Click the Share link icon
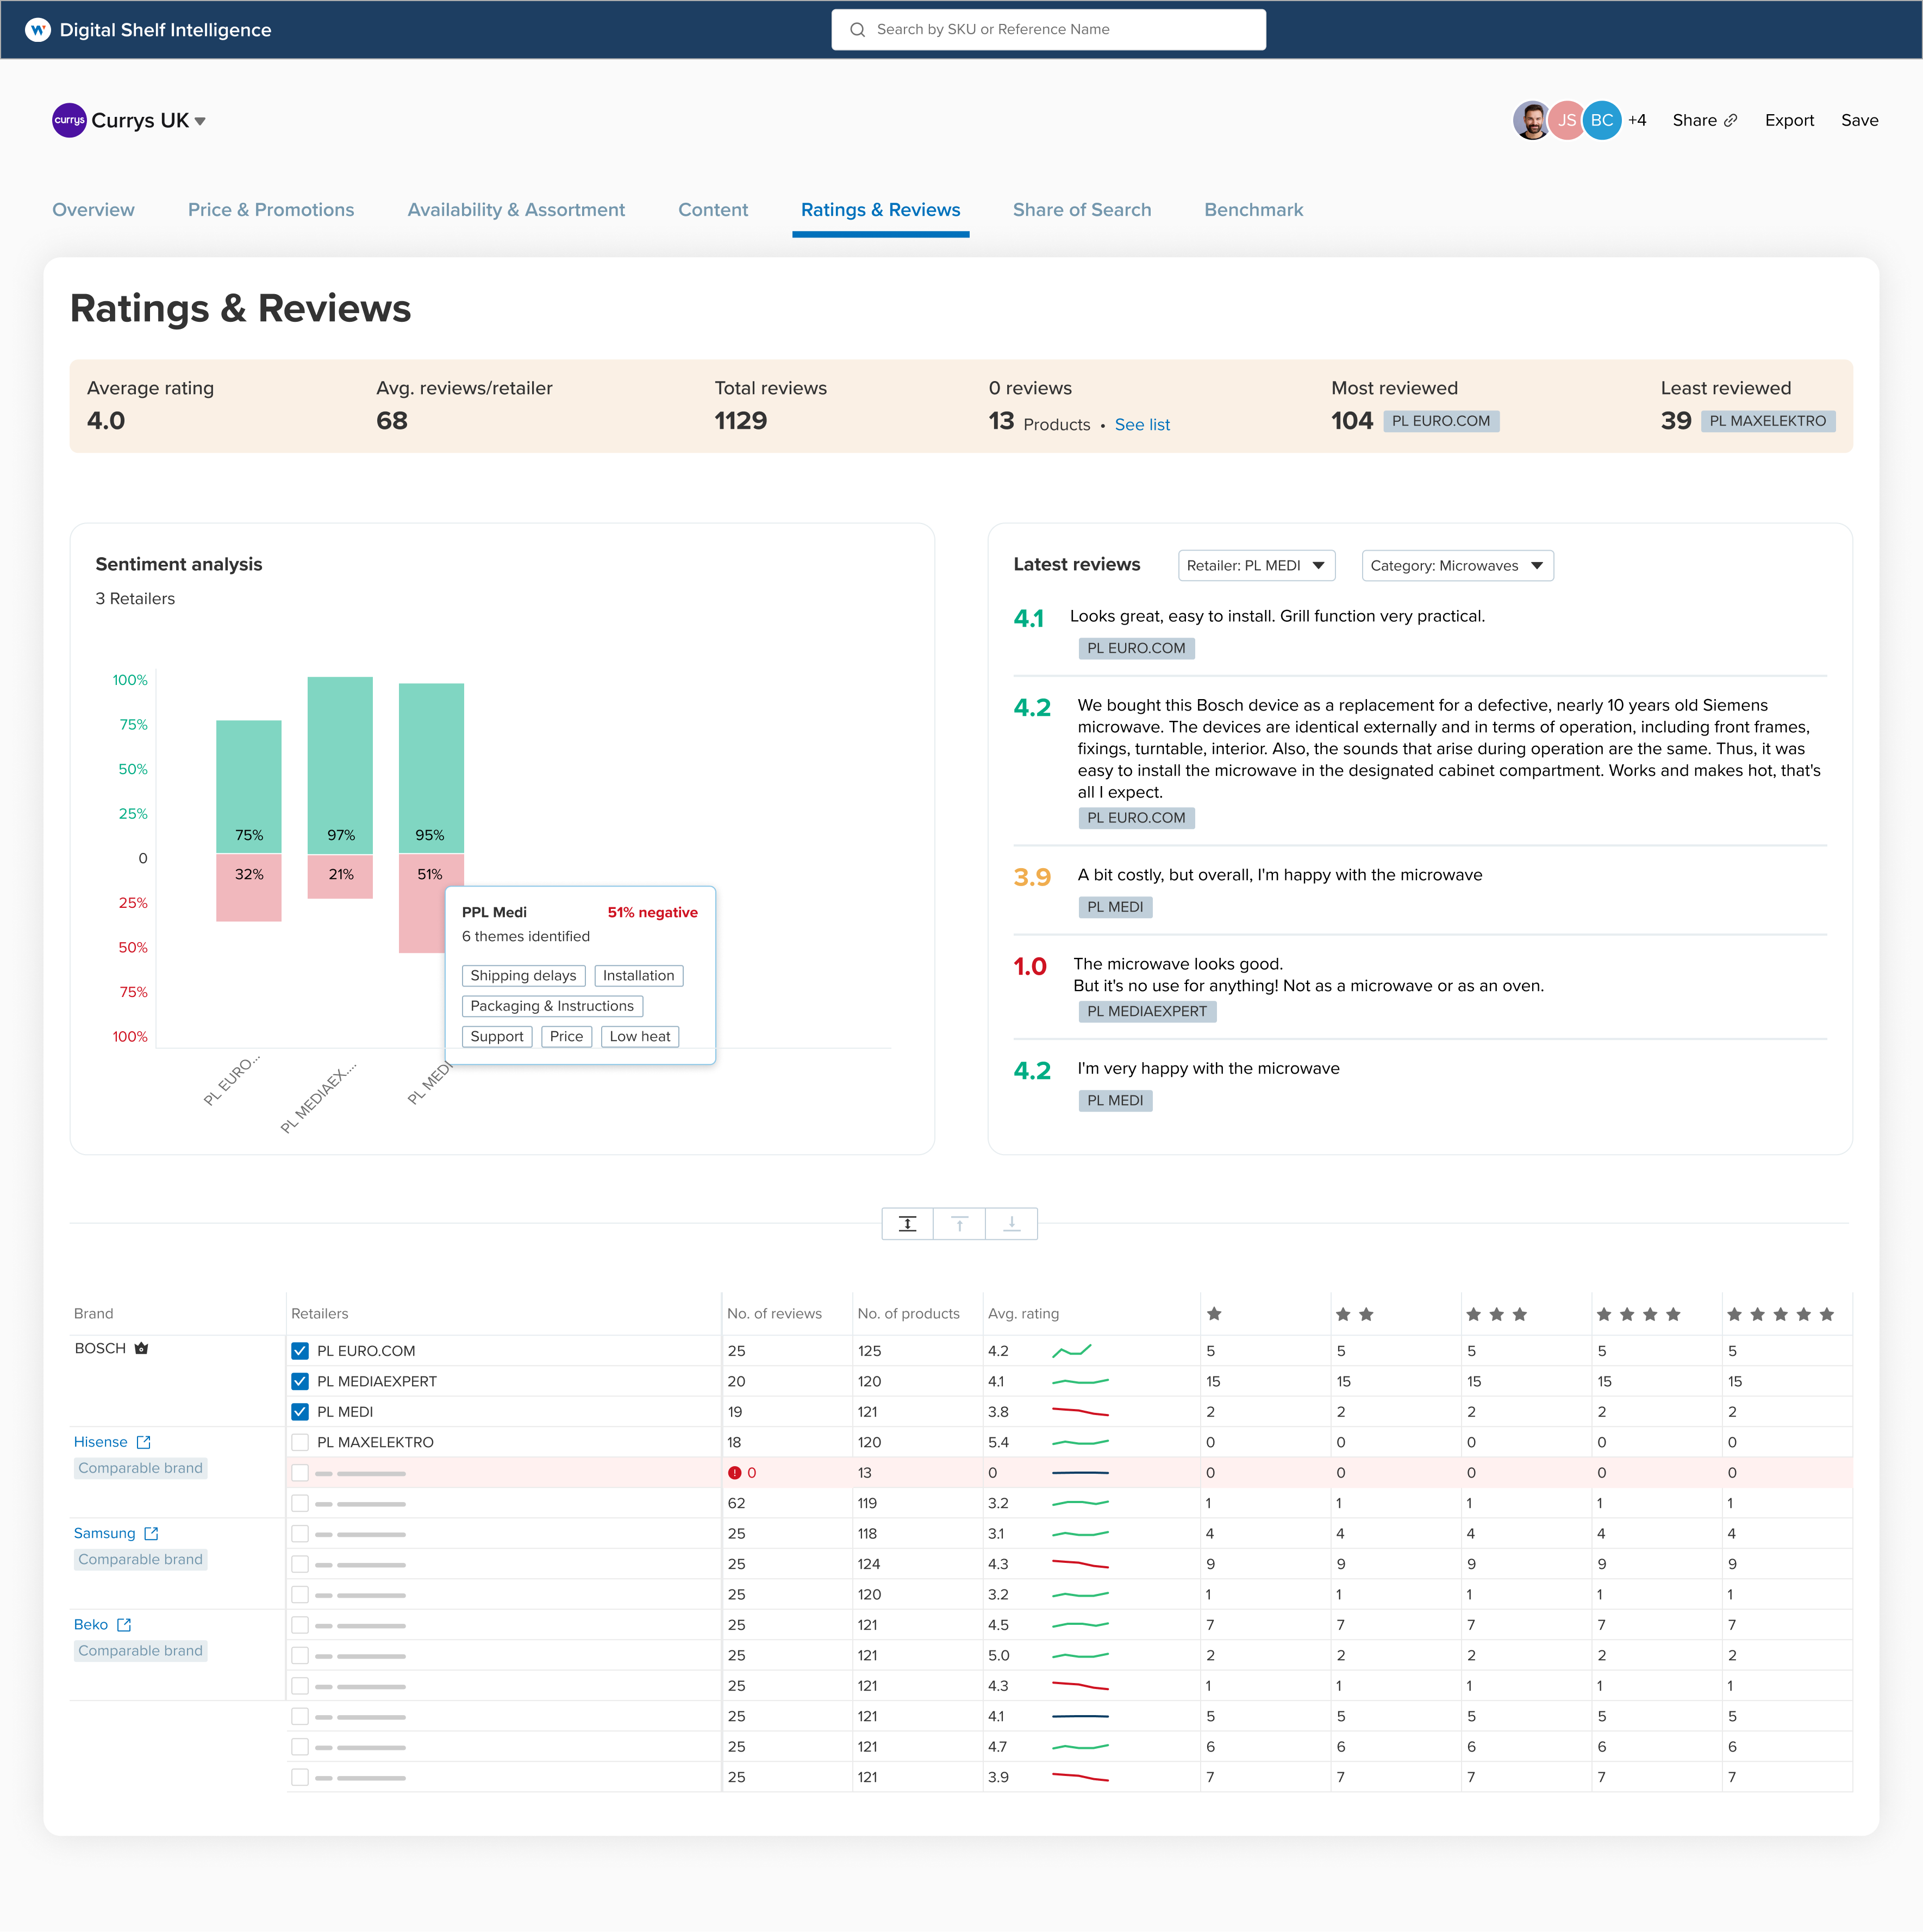Viewport: 1923px width, 1932px height. tap(1730, 120)
